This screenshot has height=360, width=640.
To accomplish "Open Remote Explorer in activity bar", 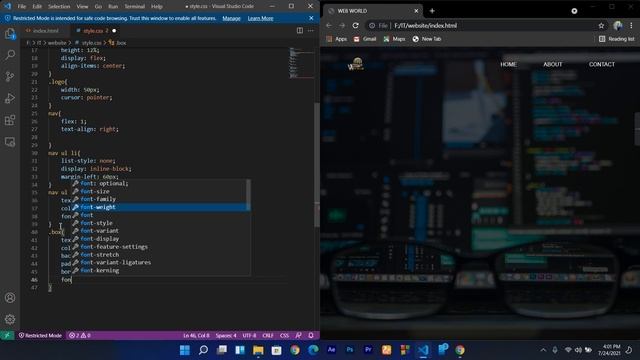I will click(x=10, y=142).
